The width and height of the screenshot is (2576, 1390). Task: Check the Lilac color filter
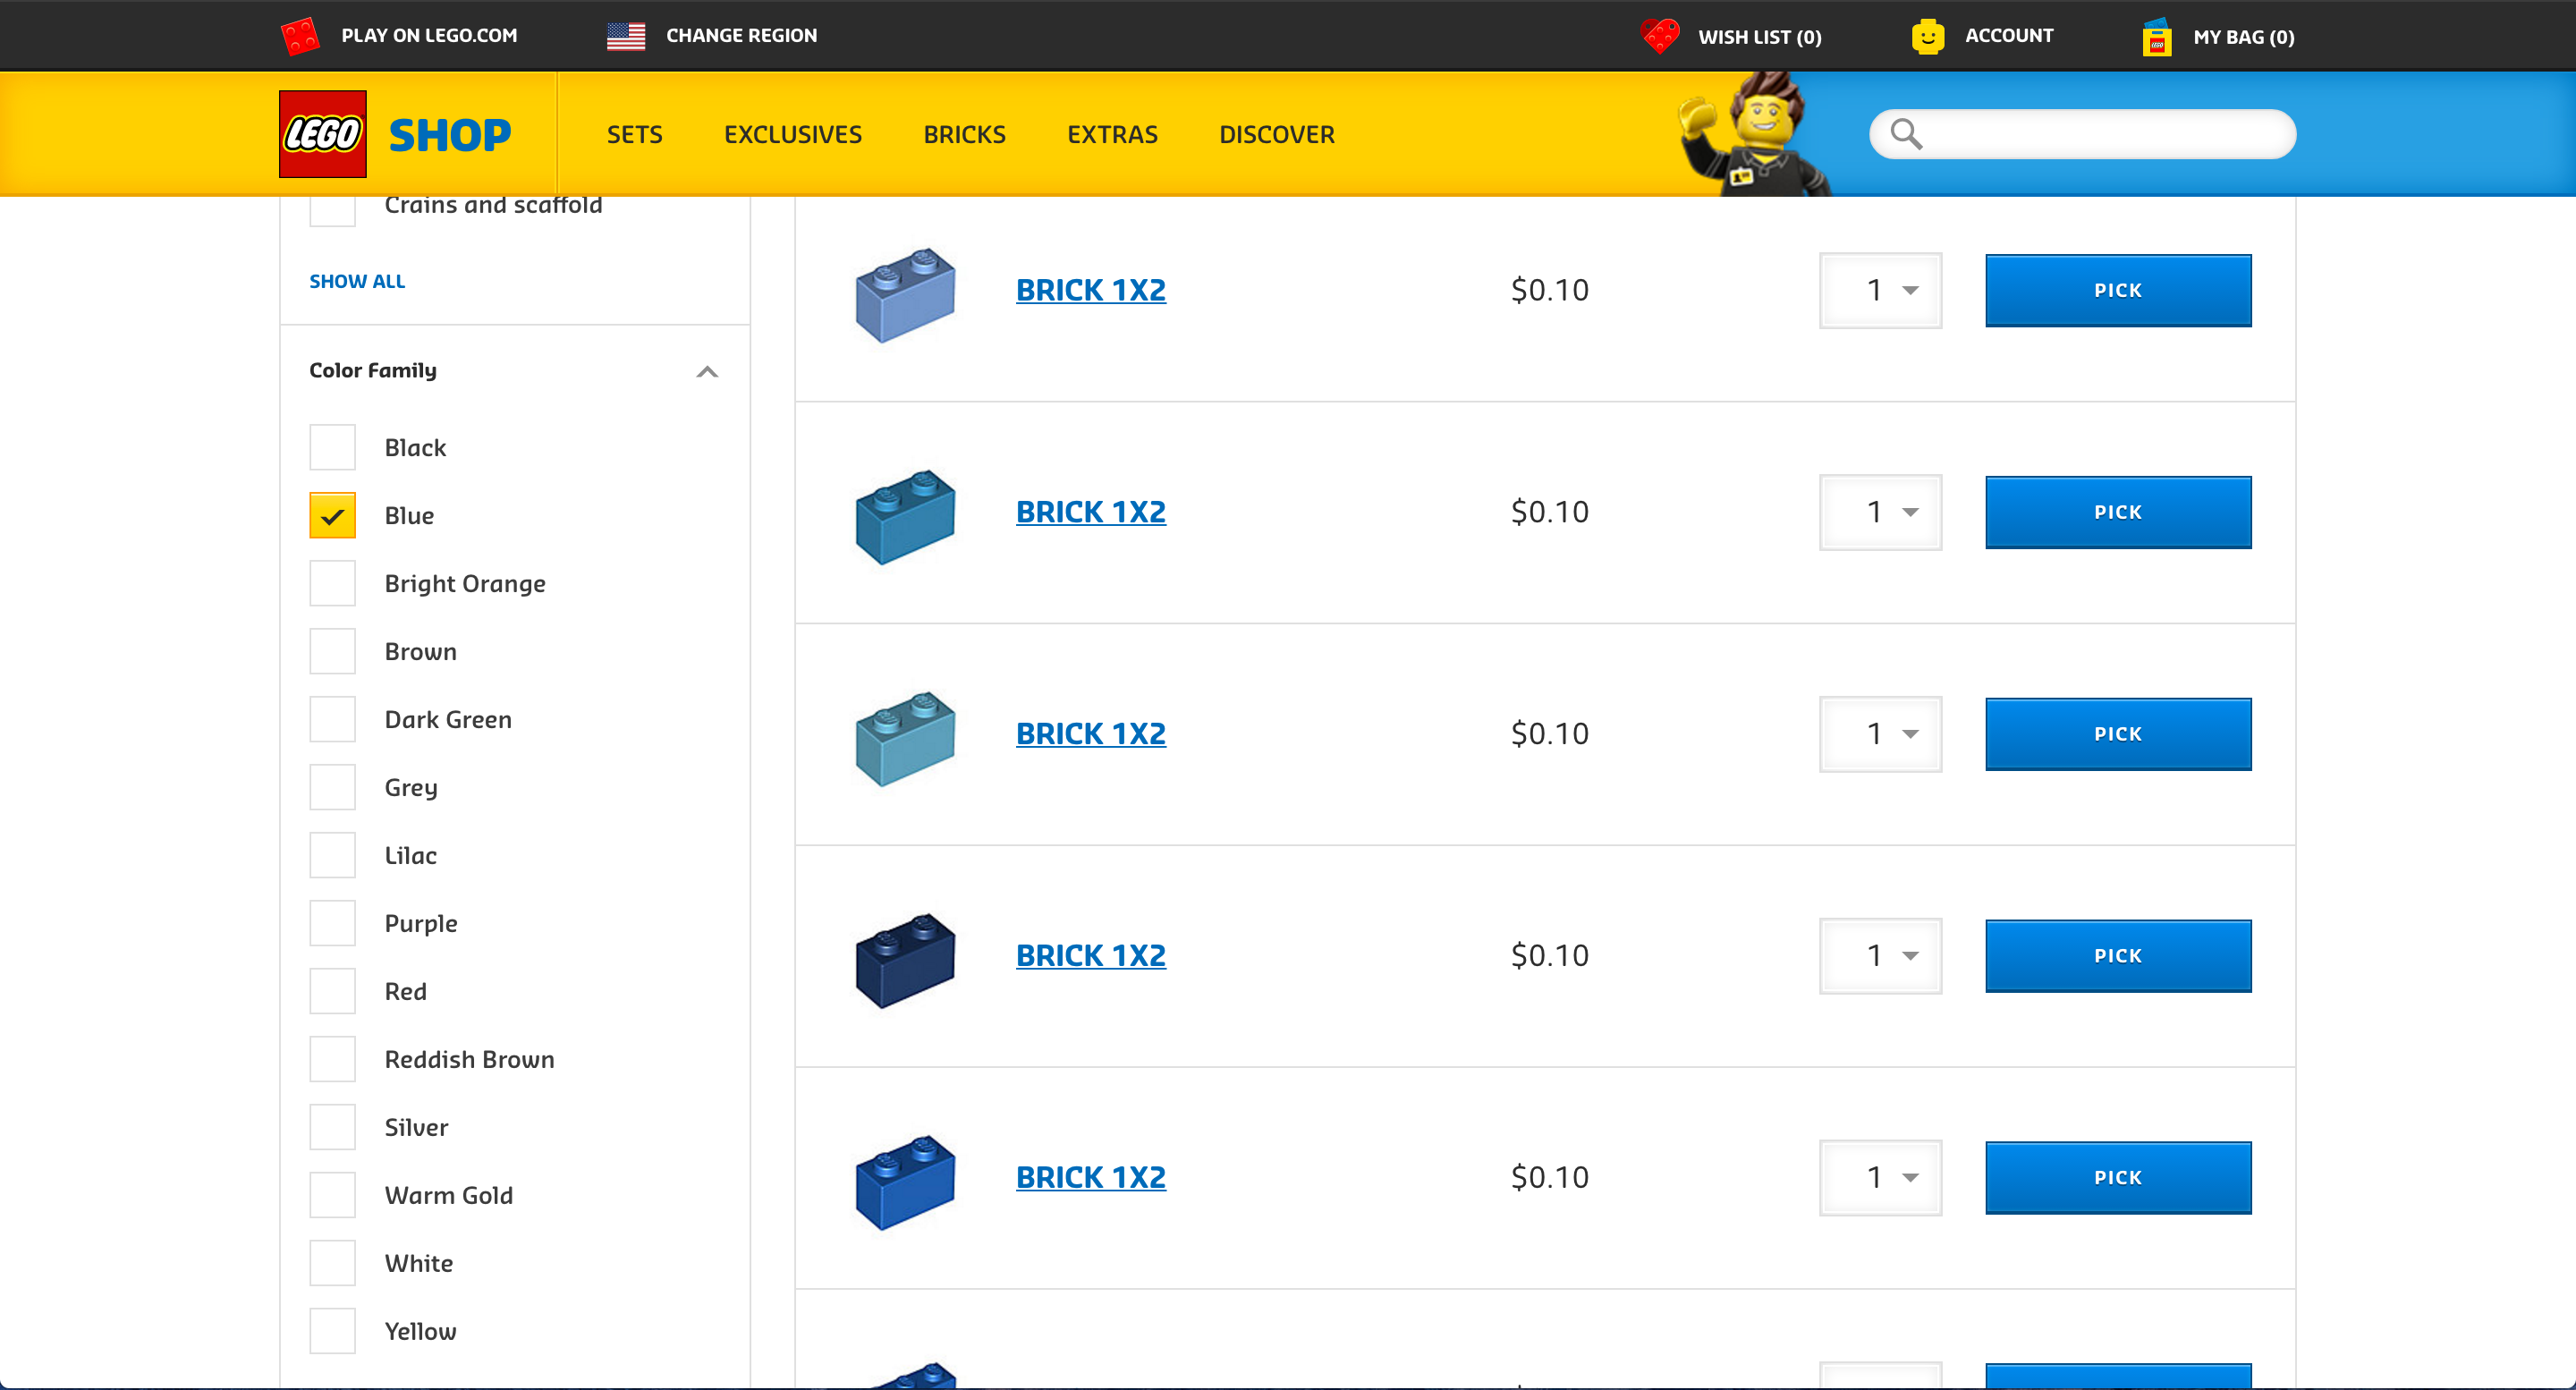point(332,855)
